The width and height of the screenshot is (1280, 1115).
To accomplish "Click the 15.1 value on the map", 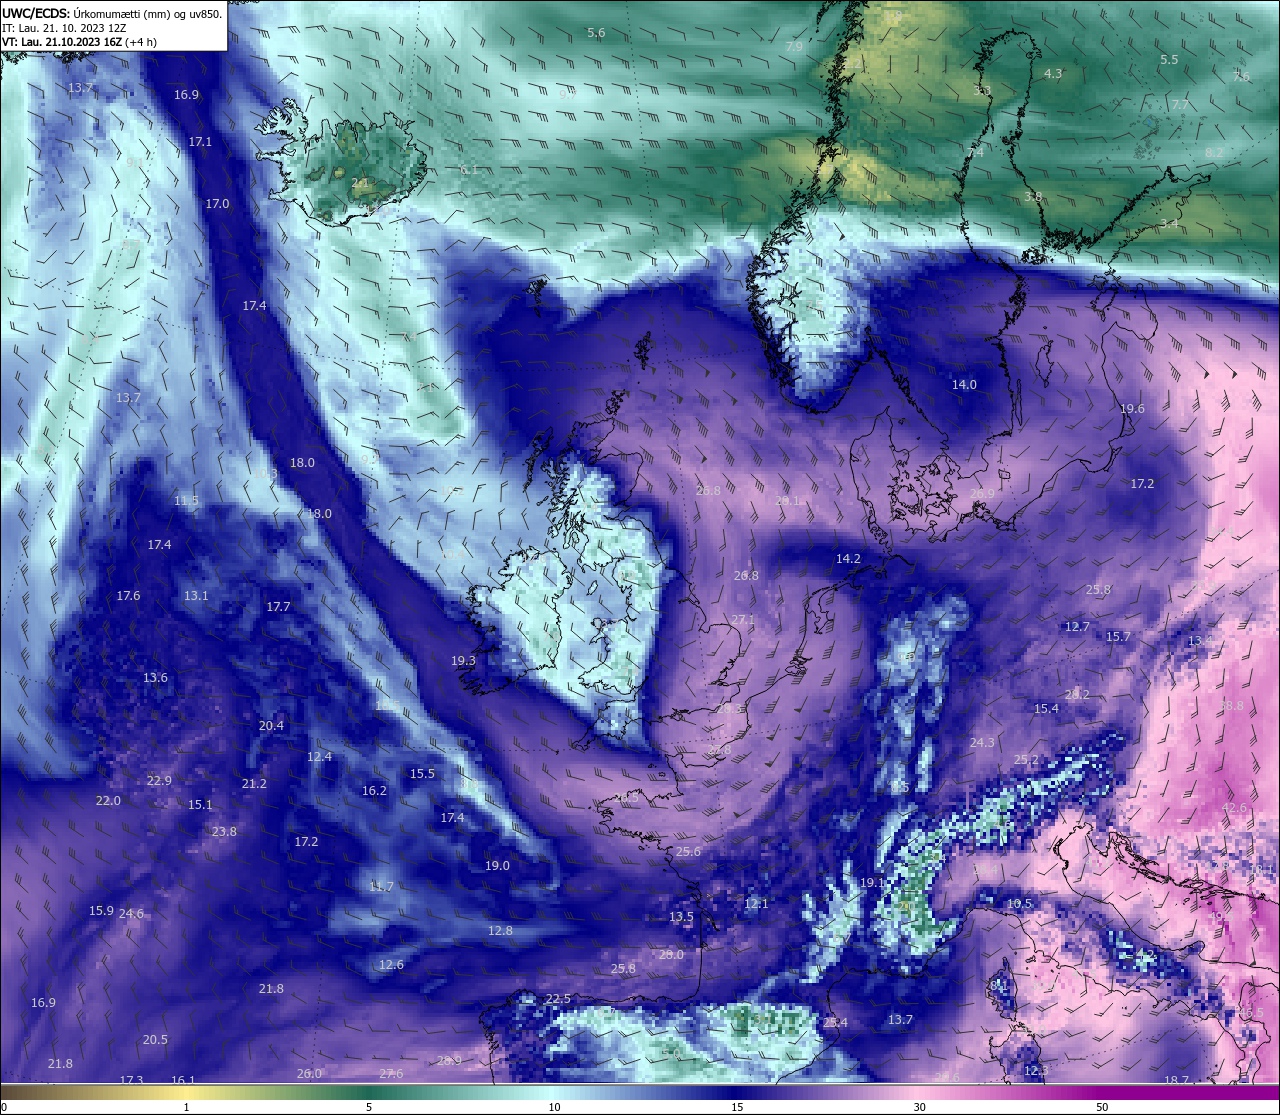I will click(200, 804).
